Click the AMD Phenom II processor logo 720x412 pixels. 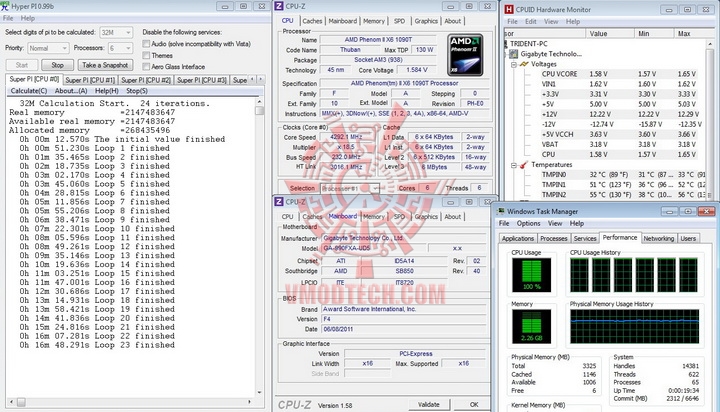pos(465,54)
